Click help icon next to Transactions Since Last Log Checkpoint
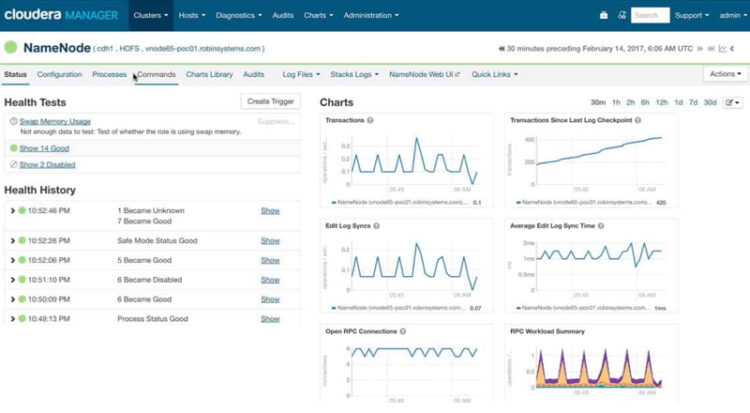Viewport: 750px width, 413px height. (638, 120)
